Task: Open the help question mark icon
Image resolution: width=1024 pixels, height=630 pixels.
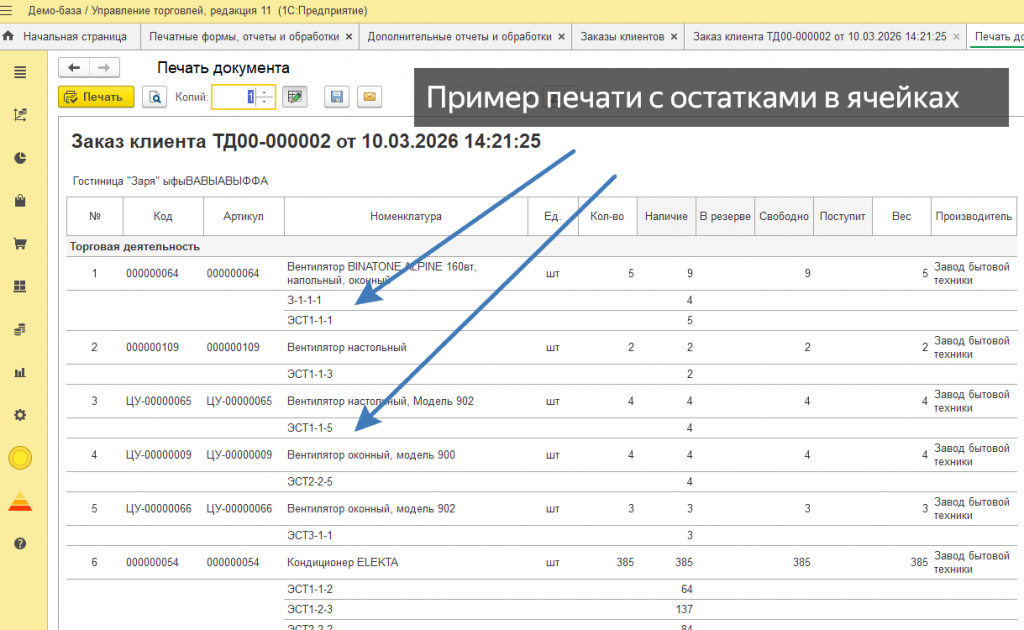Action: pos(20,543)
